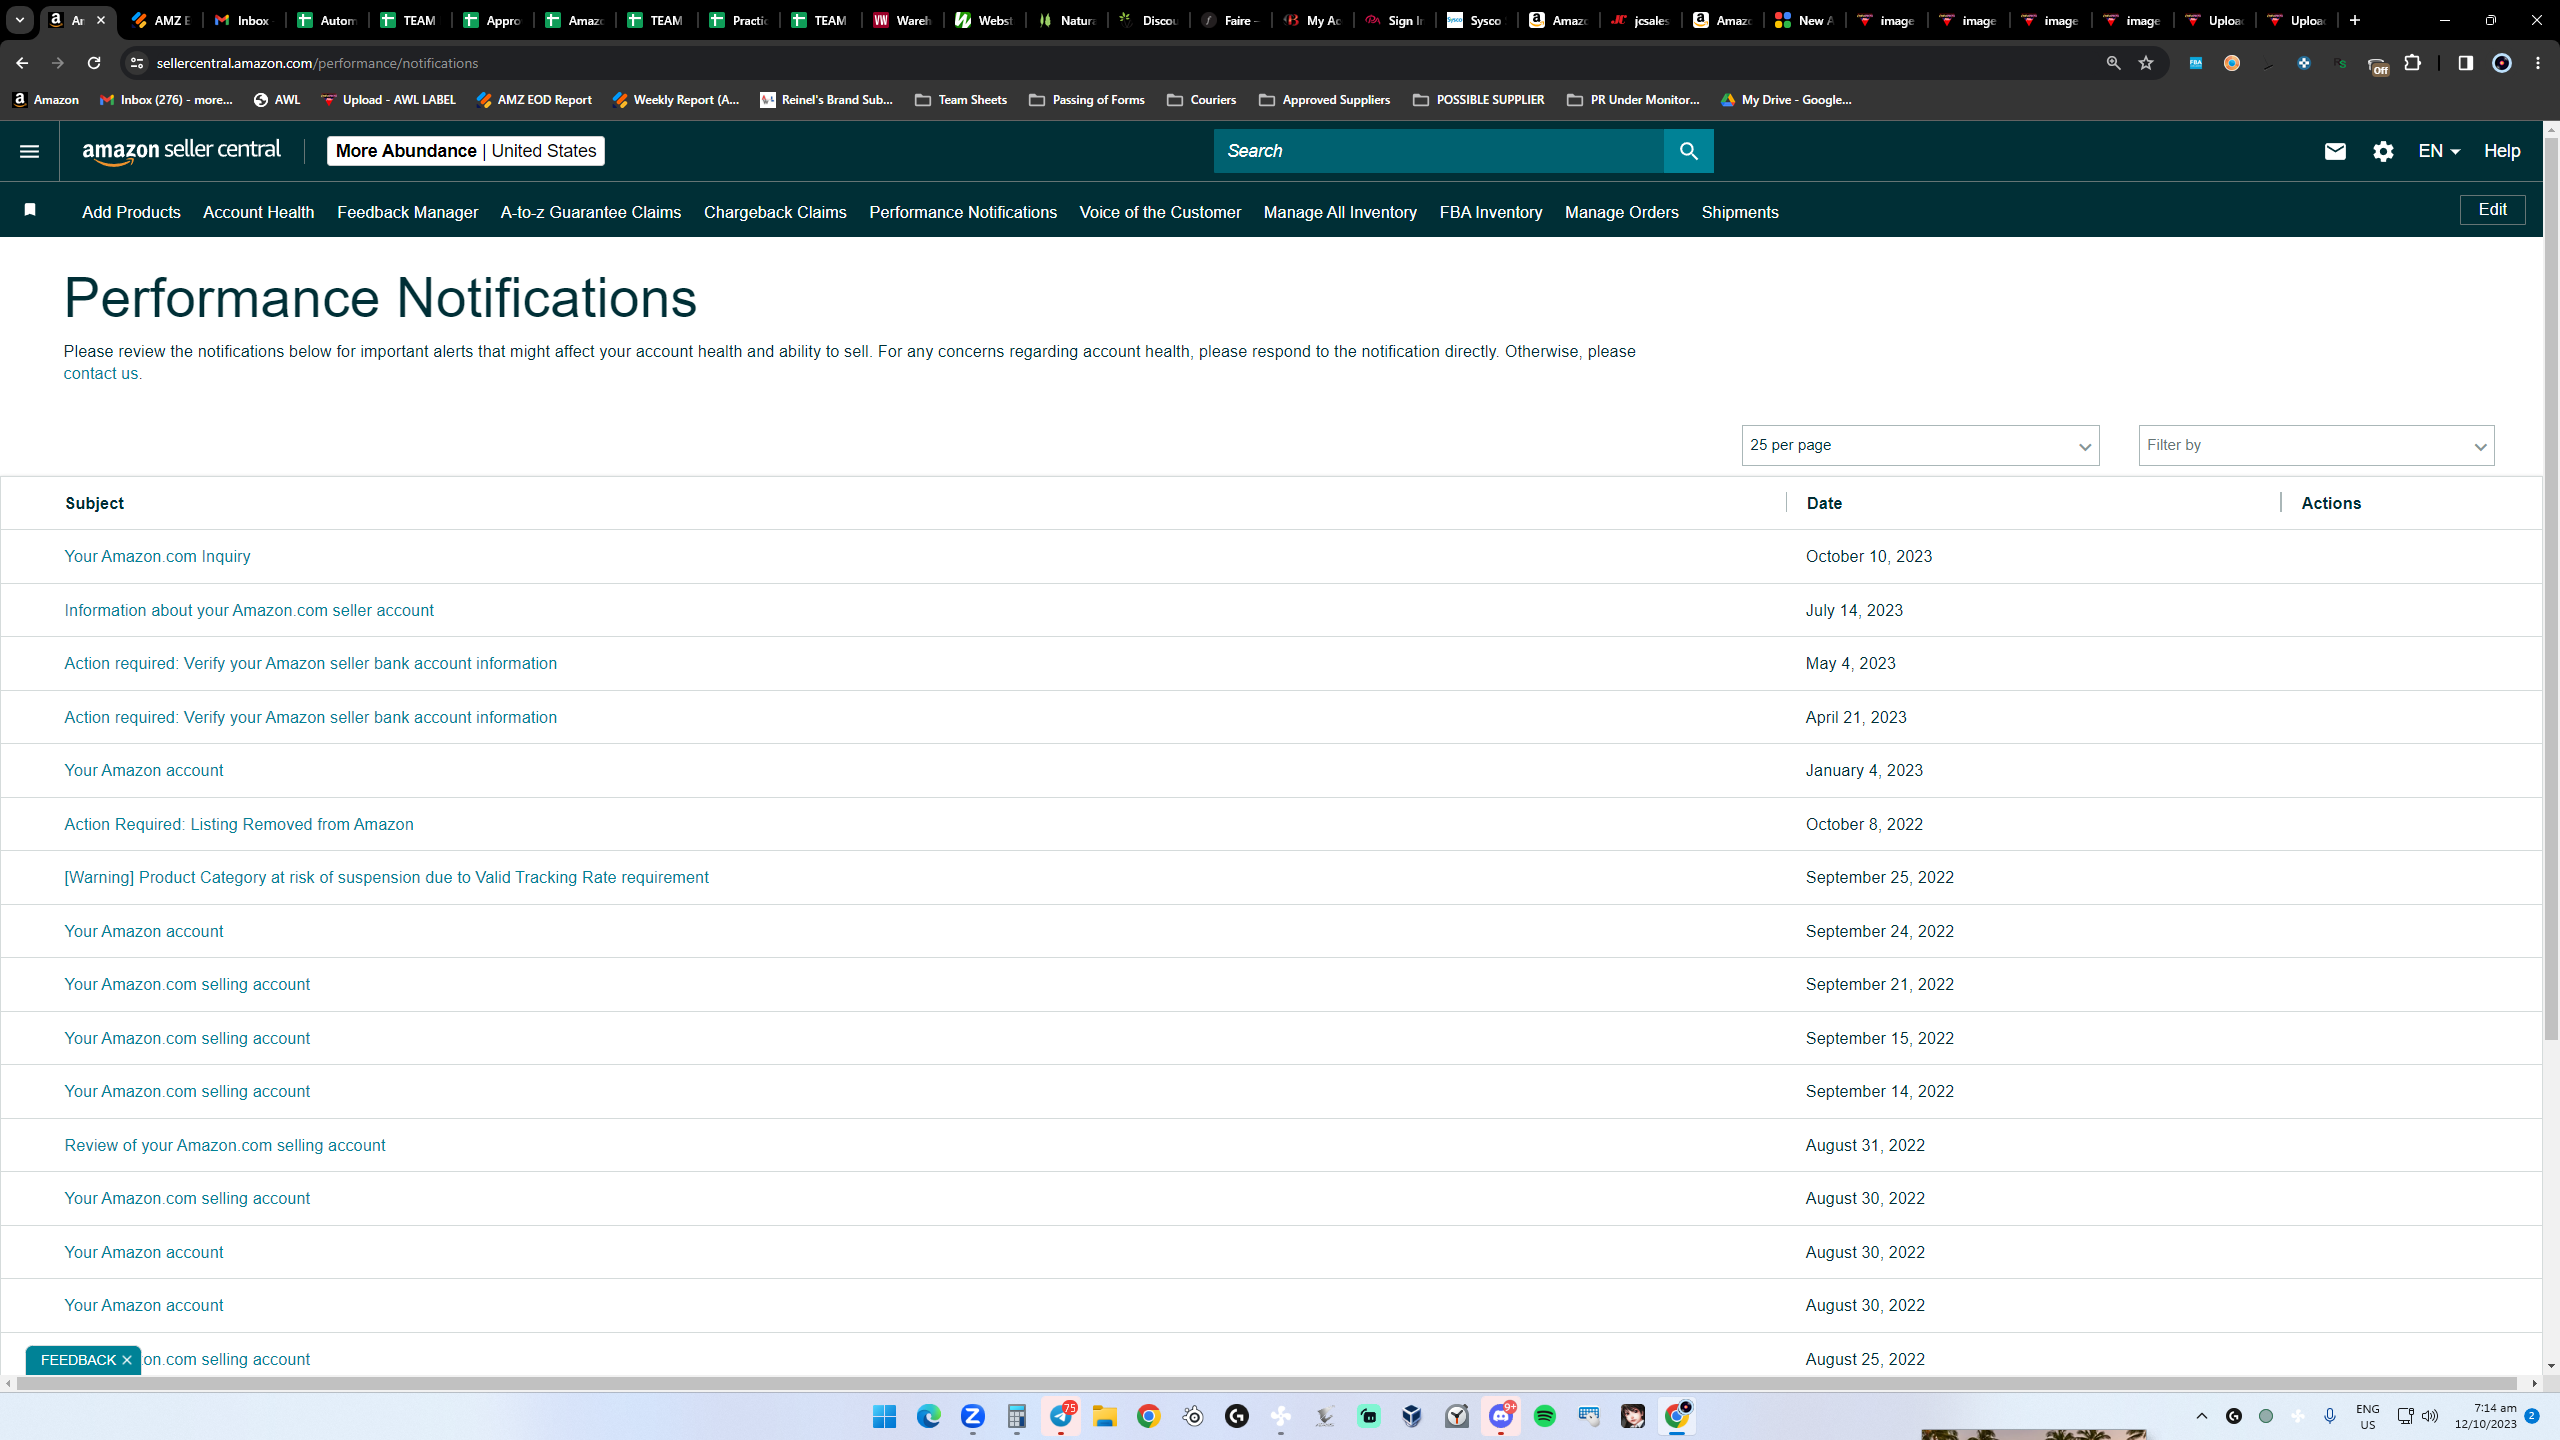
Task: Open the January 4, 2023 Your Amazon account notification
Action: 144,771
